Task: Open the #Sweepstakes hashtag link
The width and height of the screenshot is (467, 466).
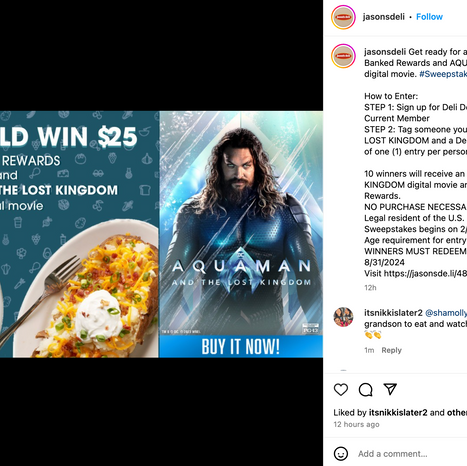Action: [443, 74]
